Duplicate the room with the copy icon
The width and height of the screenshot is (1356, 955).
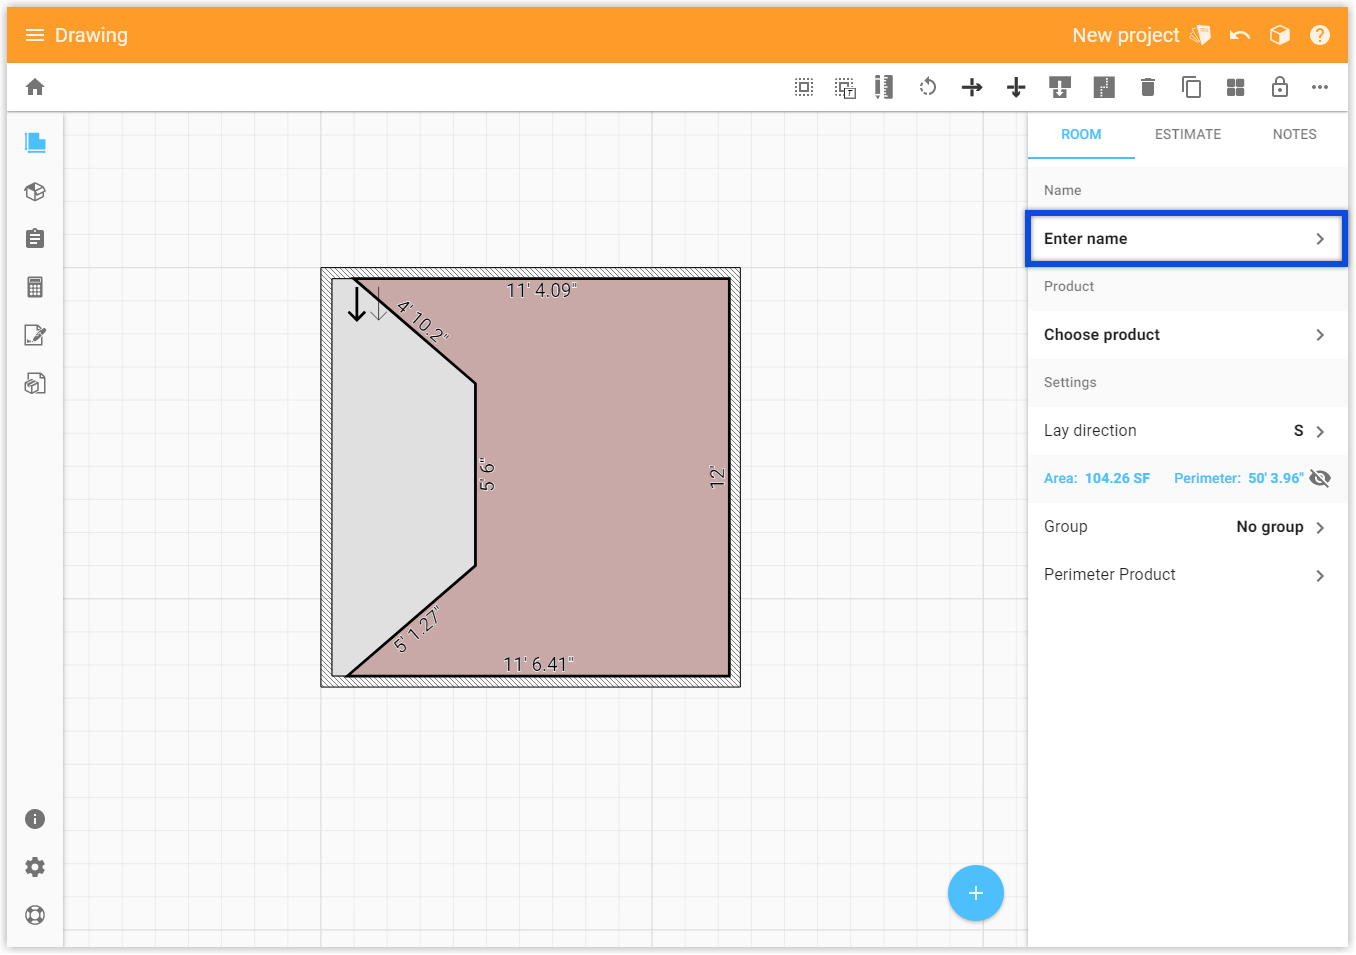(x=1192, y=87)
